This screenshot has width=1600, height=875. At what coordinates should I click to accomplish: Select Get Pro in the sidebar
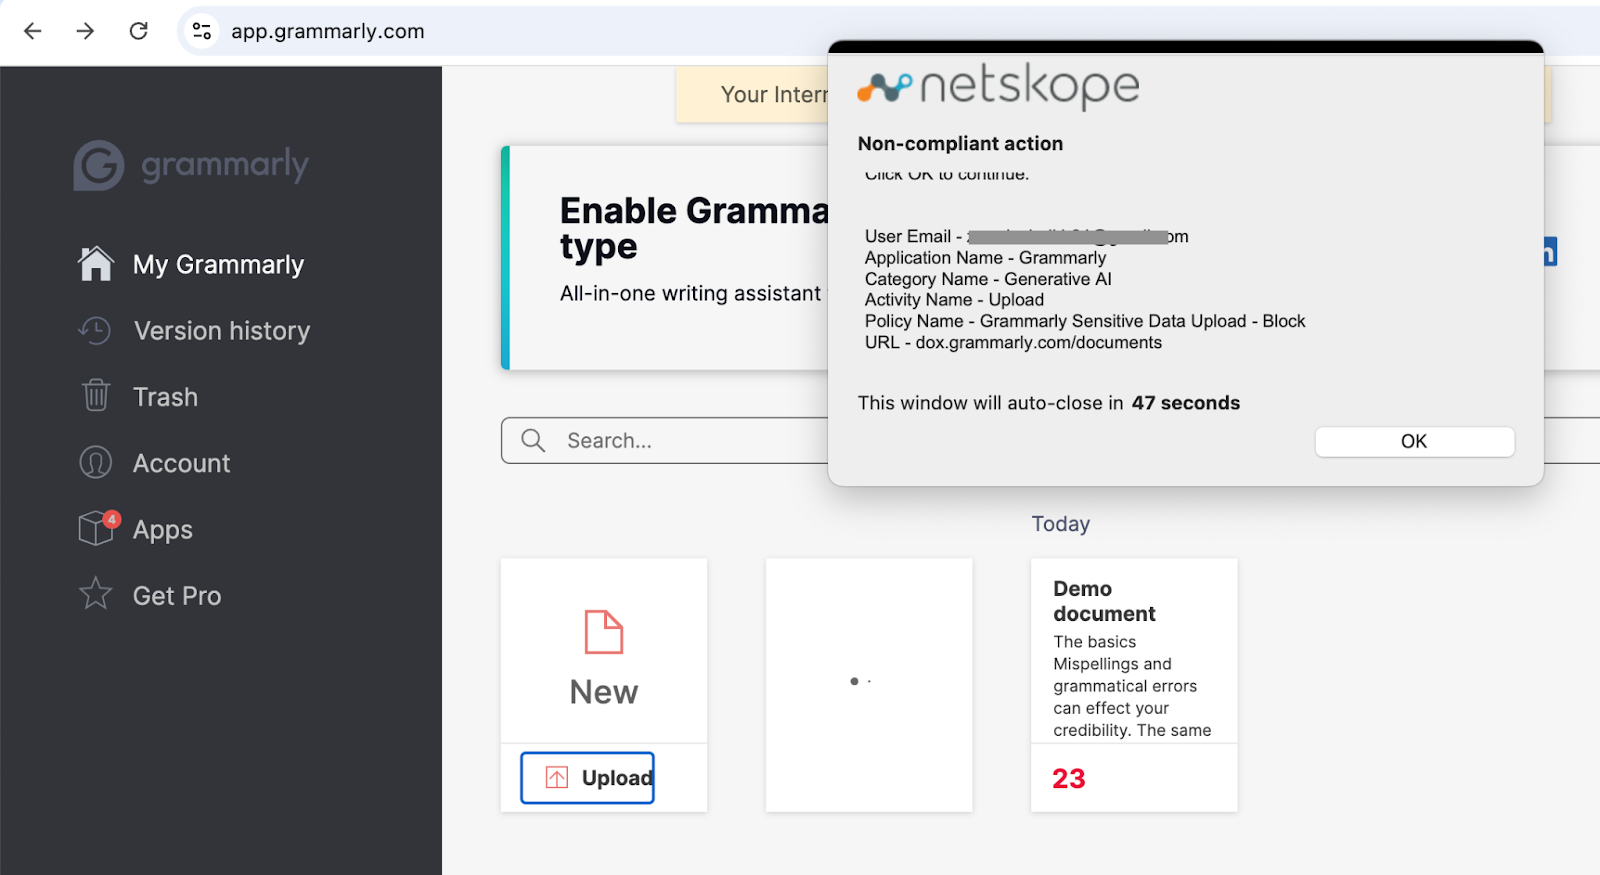coord(177,596)
